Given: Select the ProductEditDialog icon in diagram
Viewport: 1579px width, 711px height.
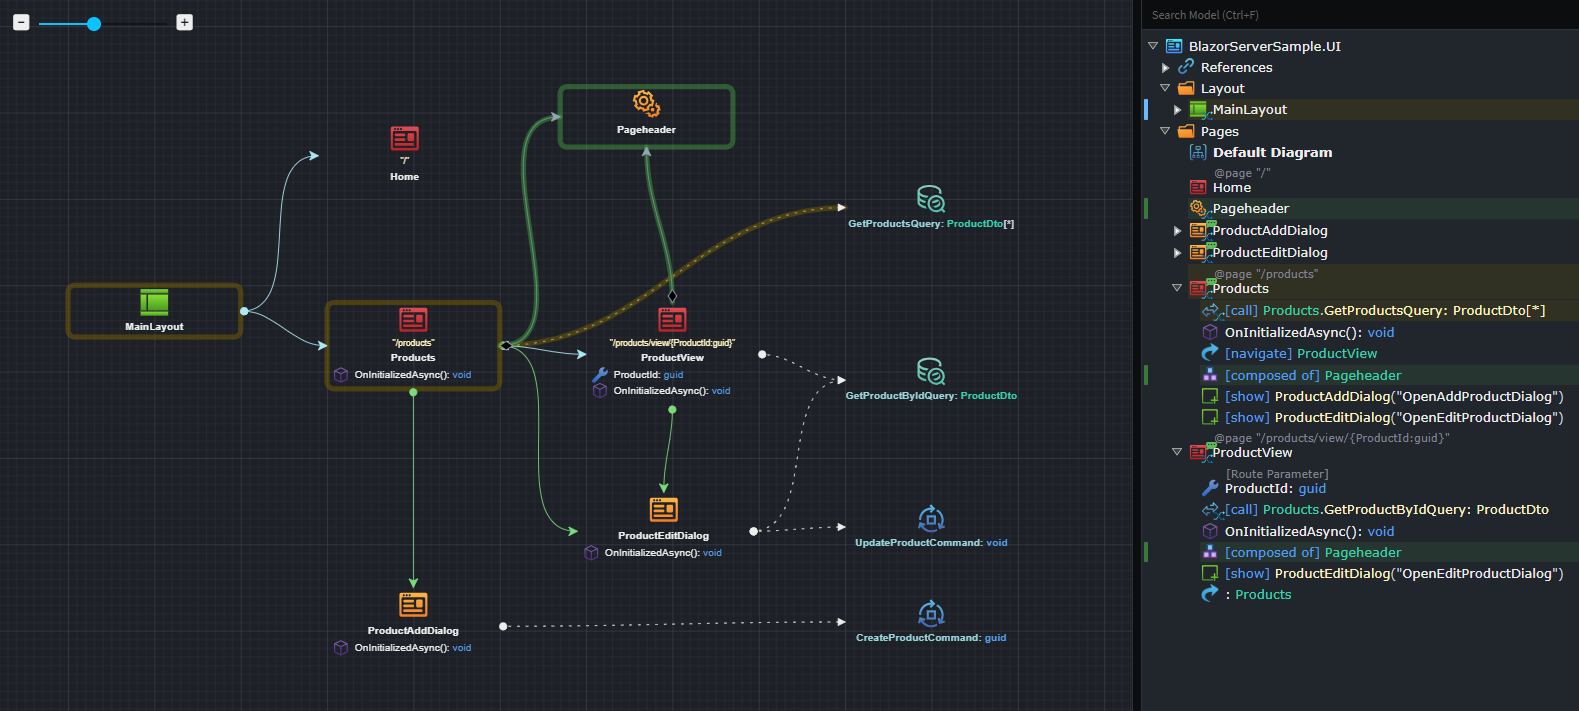Looking at the screenshot, I should [664, 510].
